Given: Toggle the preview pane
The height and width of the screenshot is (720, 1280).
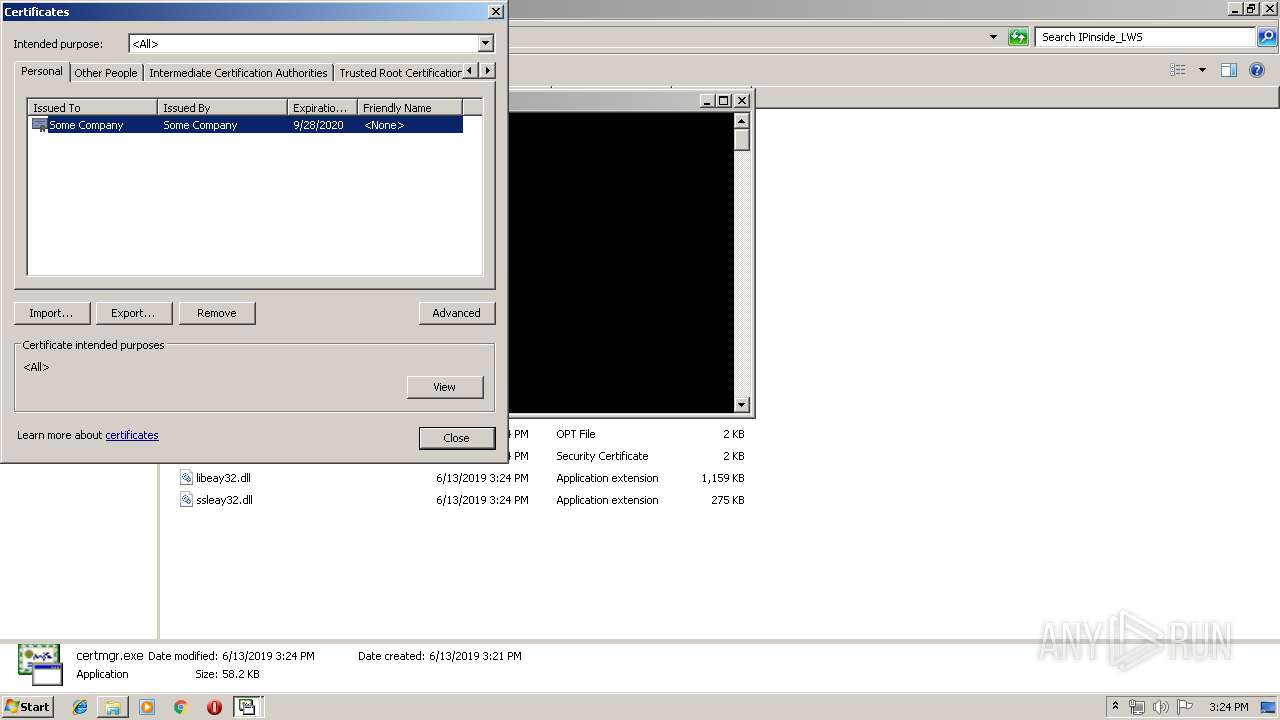Looking at the screenshot, I should 1229,70.
